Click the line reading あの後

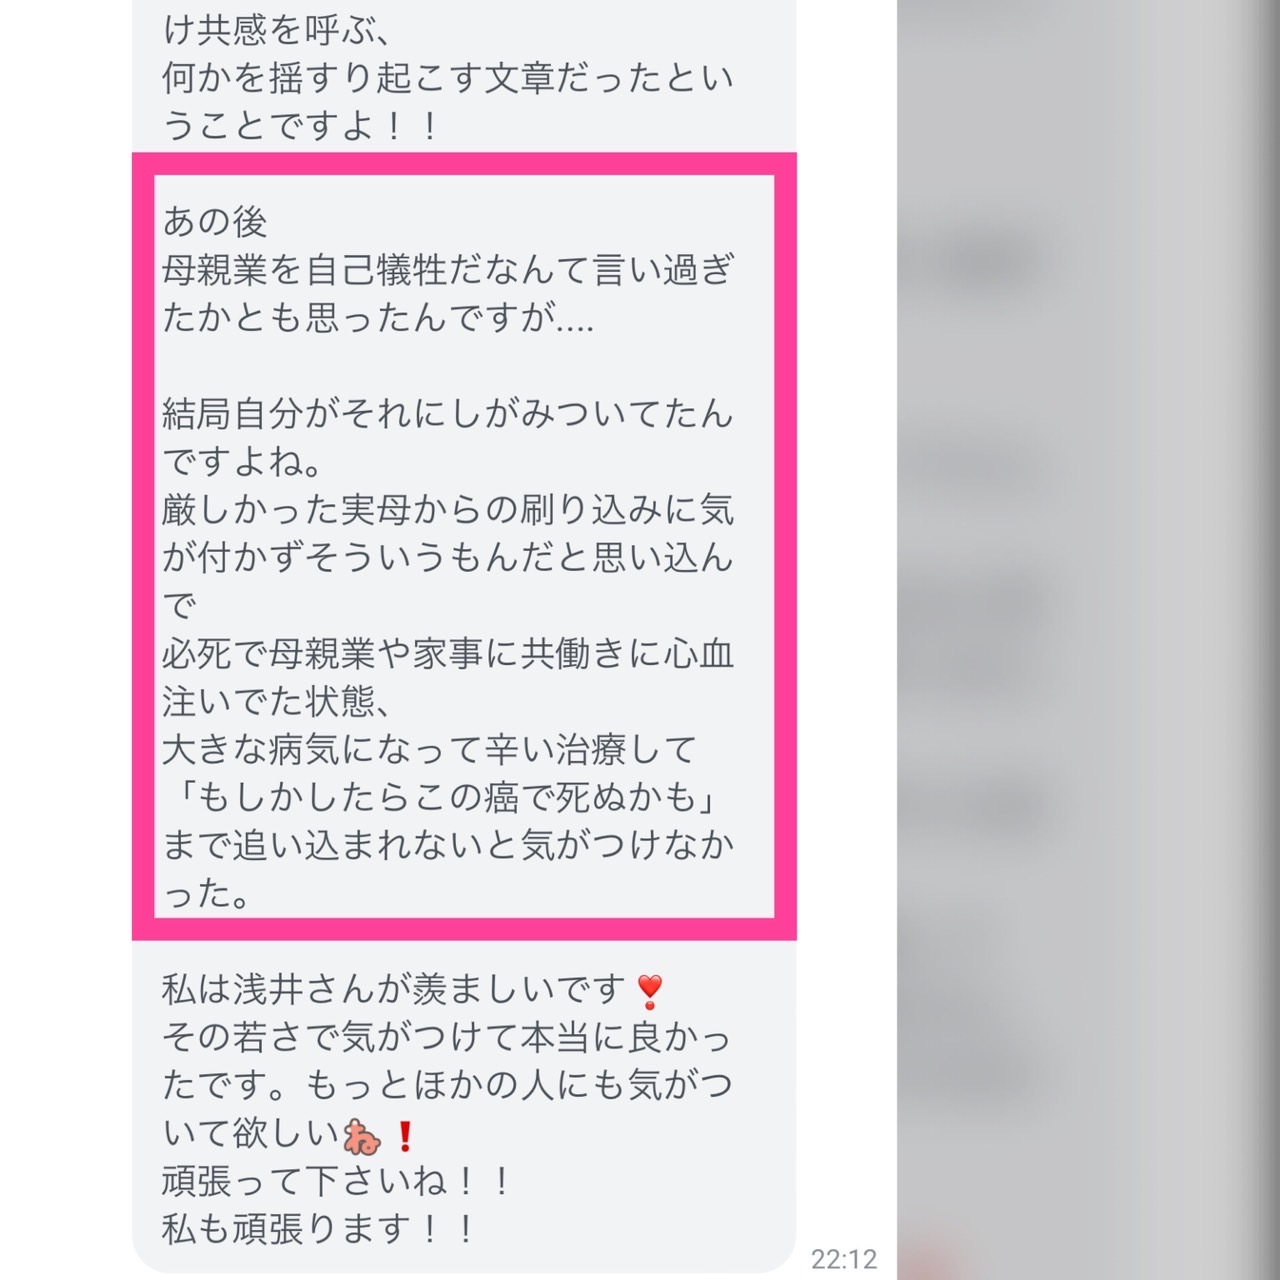pyautogui.click(x=215, y=221)
